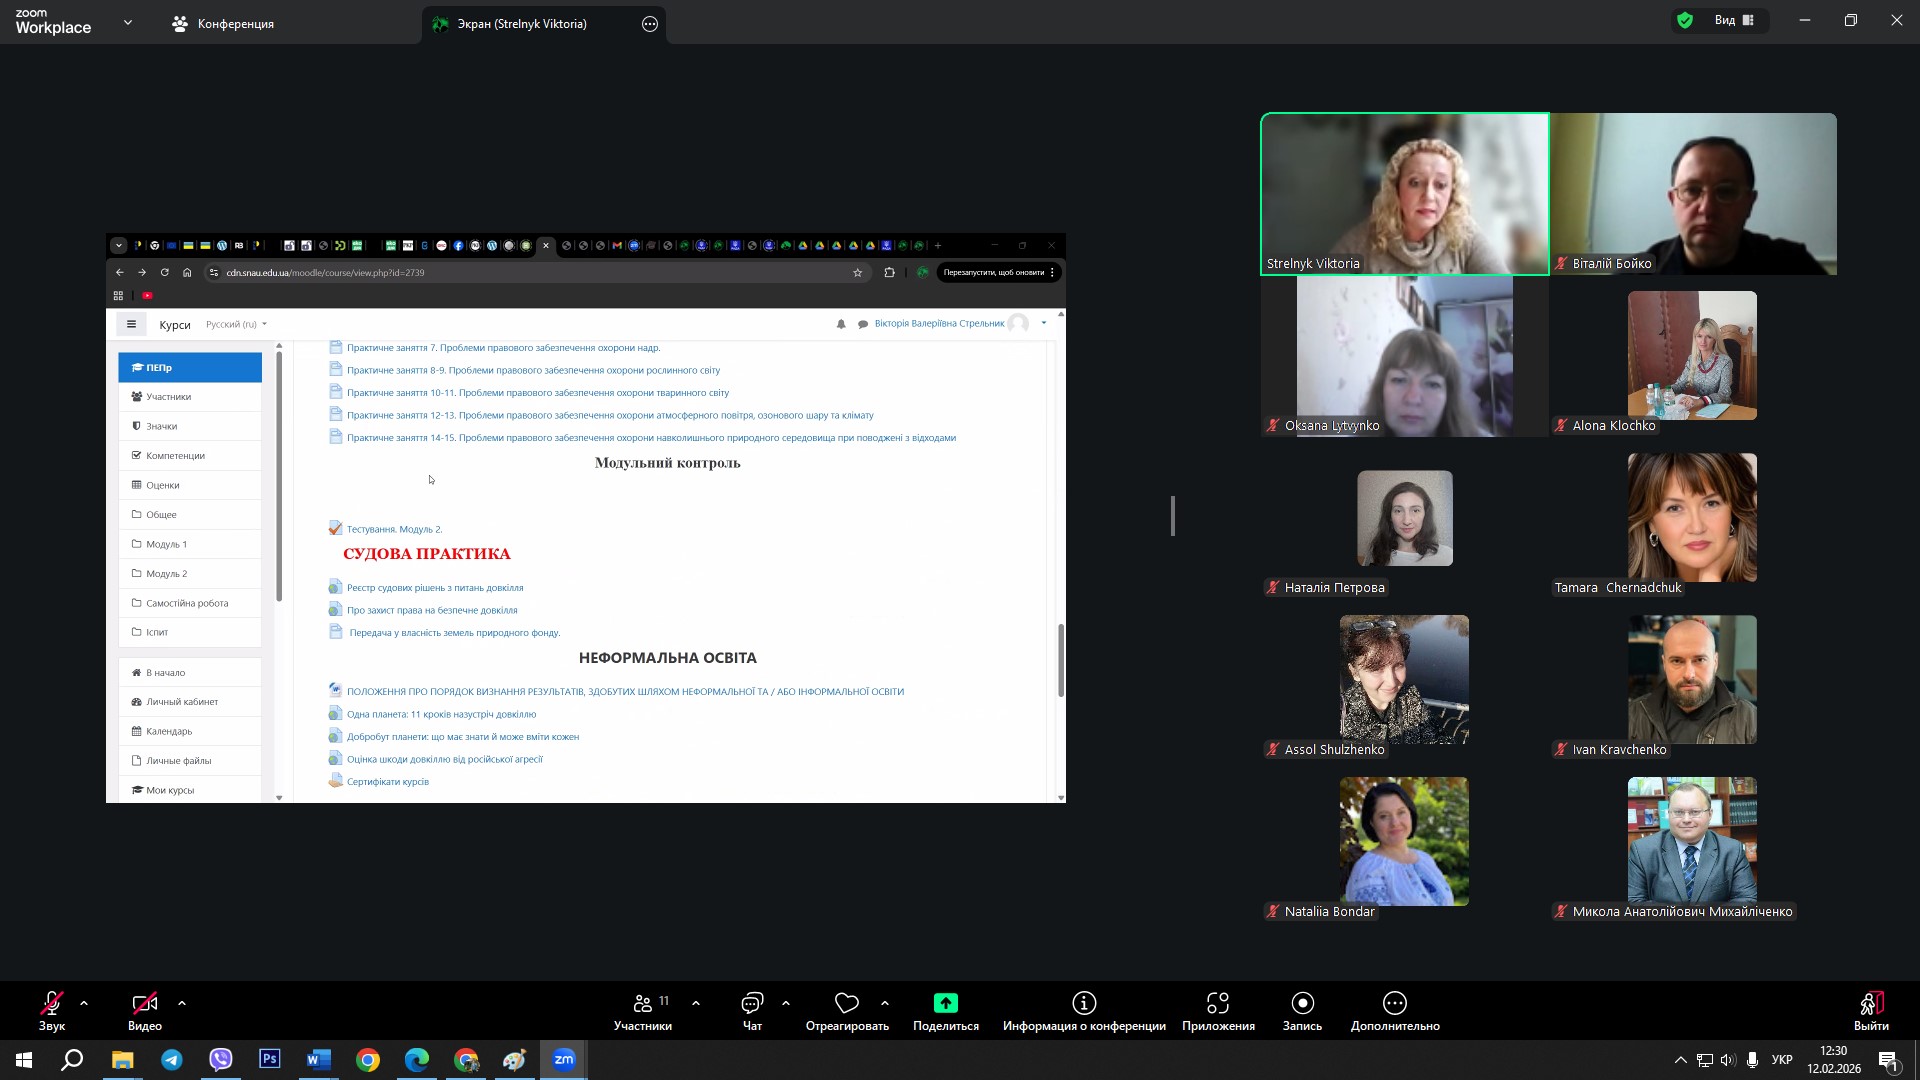
Task: Unmute the microphone with Sound button
Action: click(52, 1004)
